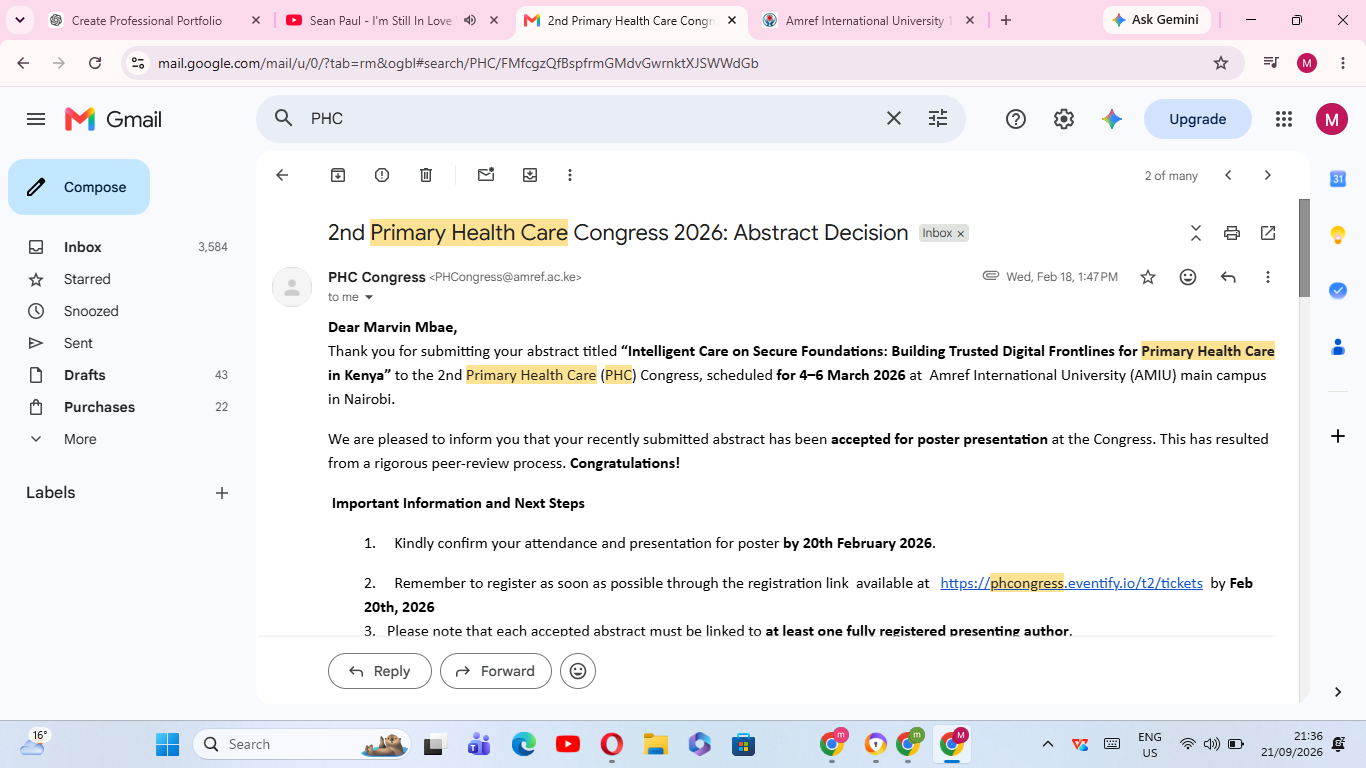Switch to Create Professional Portfolio tab

[155, 20]
